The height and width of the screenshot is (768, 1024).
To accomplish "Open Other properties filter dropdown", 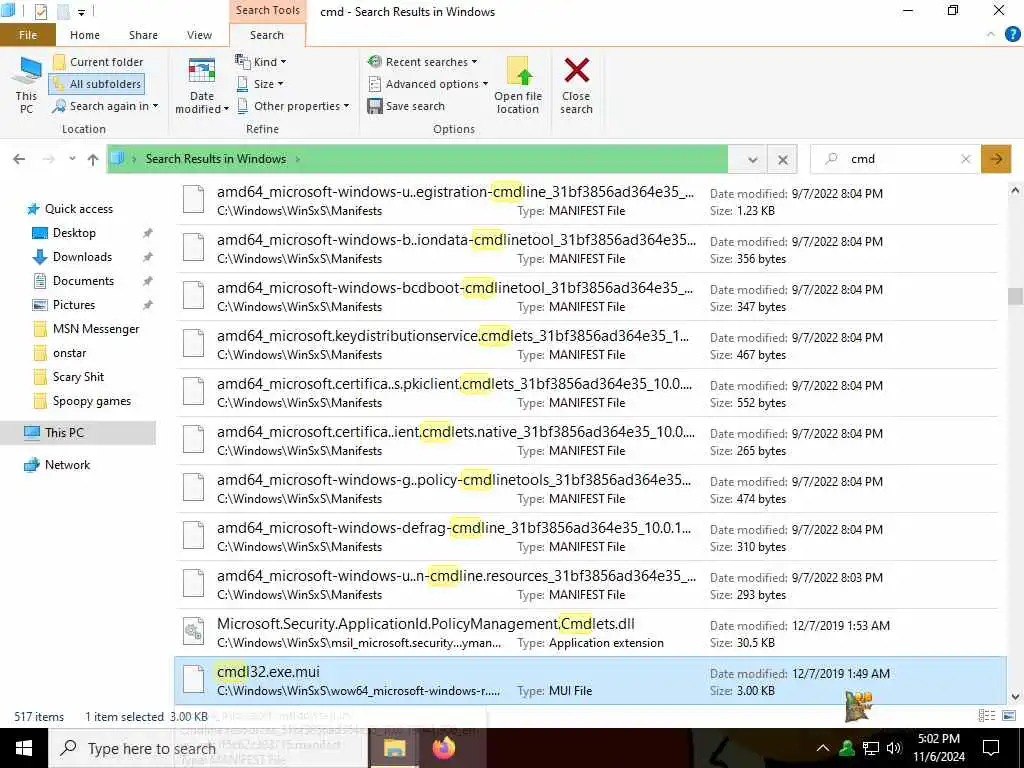I will (x=293, y=106).
